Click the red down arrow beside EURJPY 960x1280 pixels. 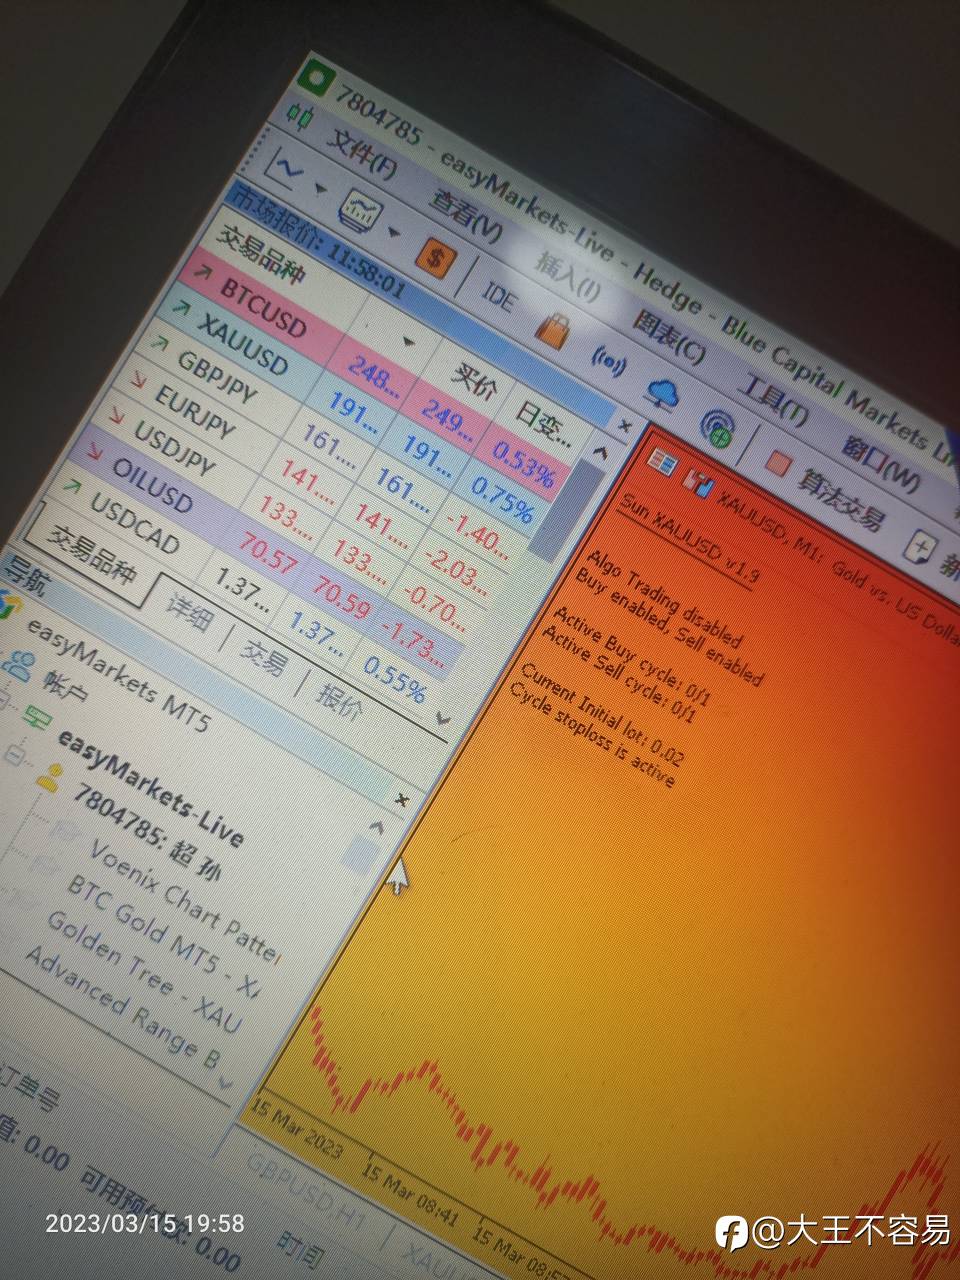[140, 380]
